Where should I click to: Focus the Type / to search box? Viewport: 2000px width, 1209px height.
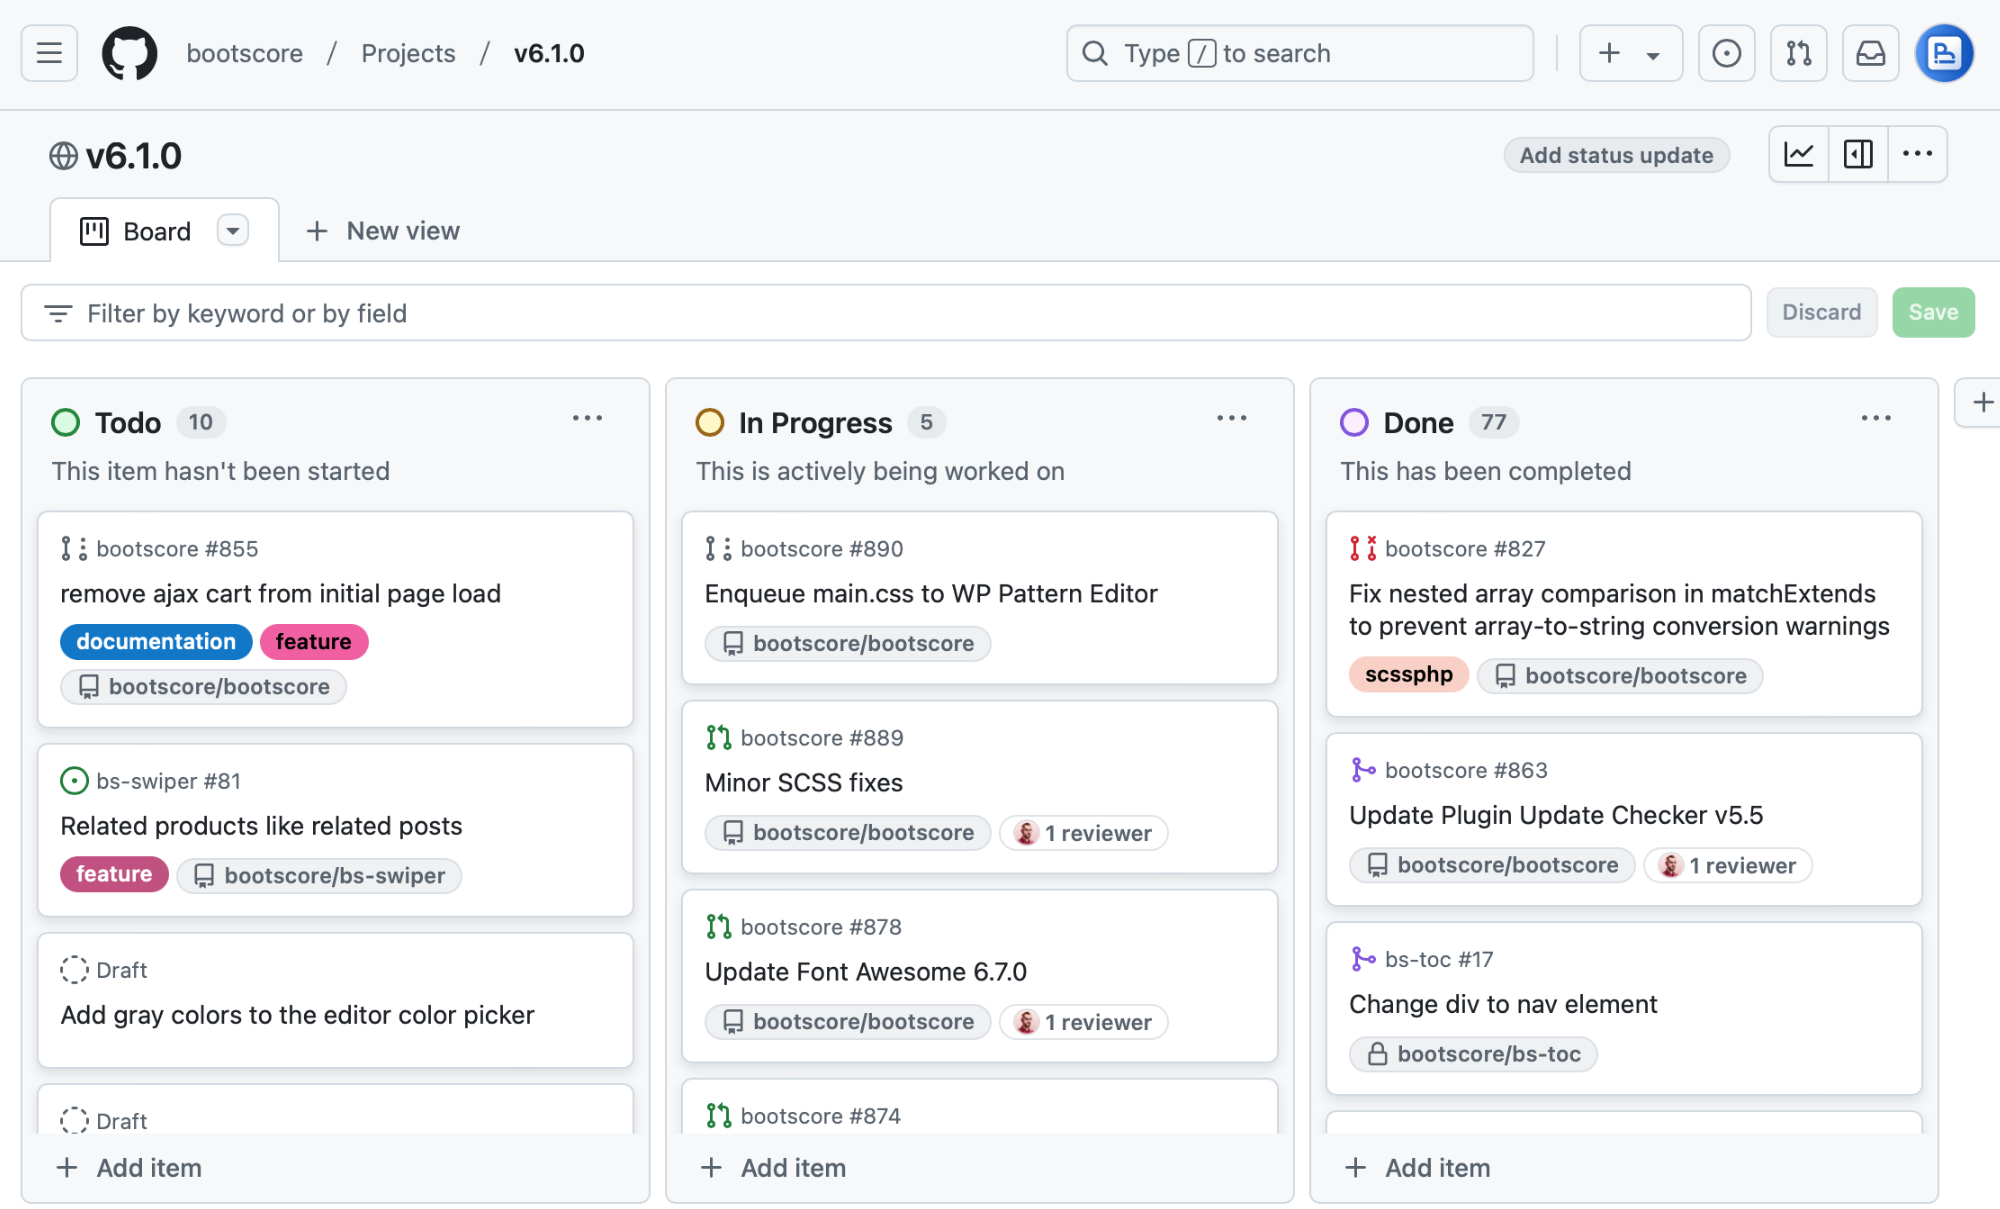point(1300,53)
